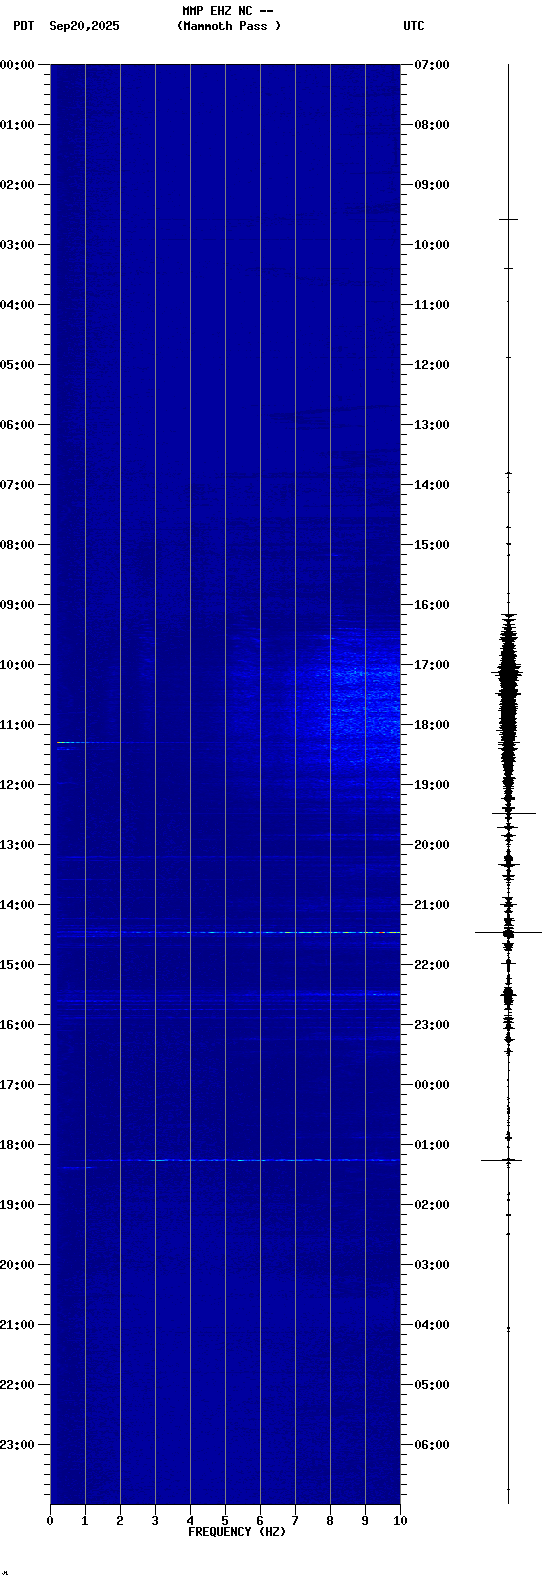This screenshot has width=552, height=1584.
Task: Click PDT time label 14:00
Action: tap(18, 905)
